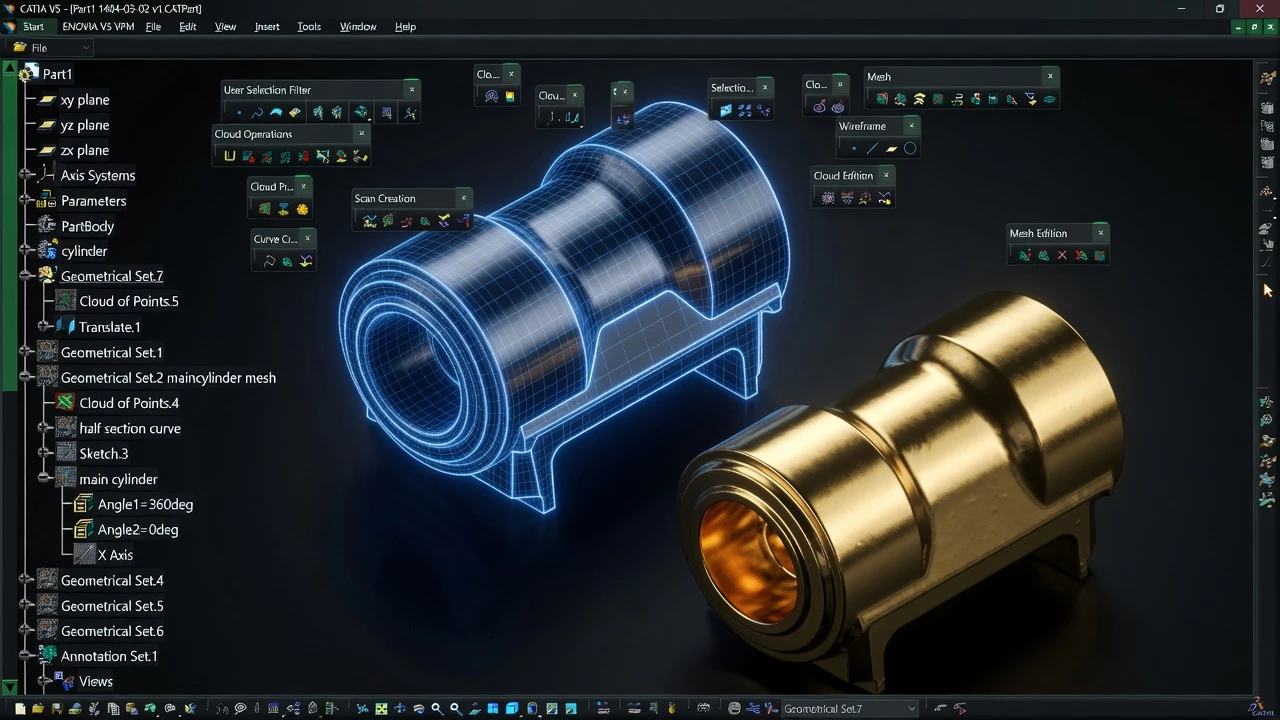Click the point filter in User Selection Filter
Viewport: 1280px width, 720px height.
point(239,113)
